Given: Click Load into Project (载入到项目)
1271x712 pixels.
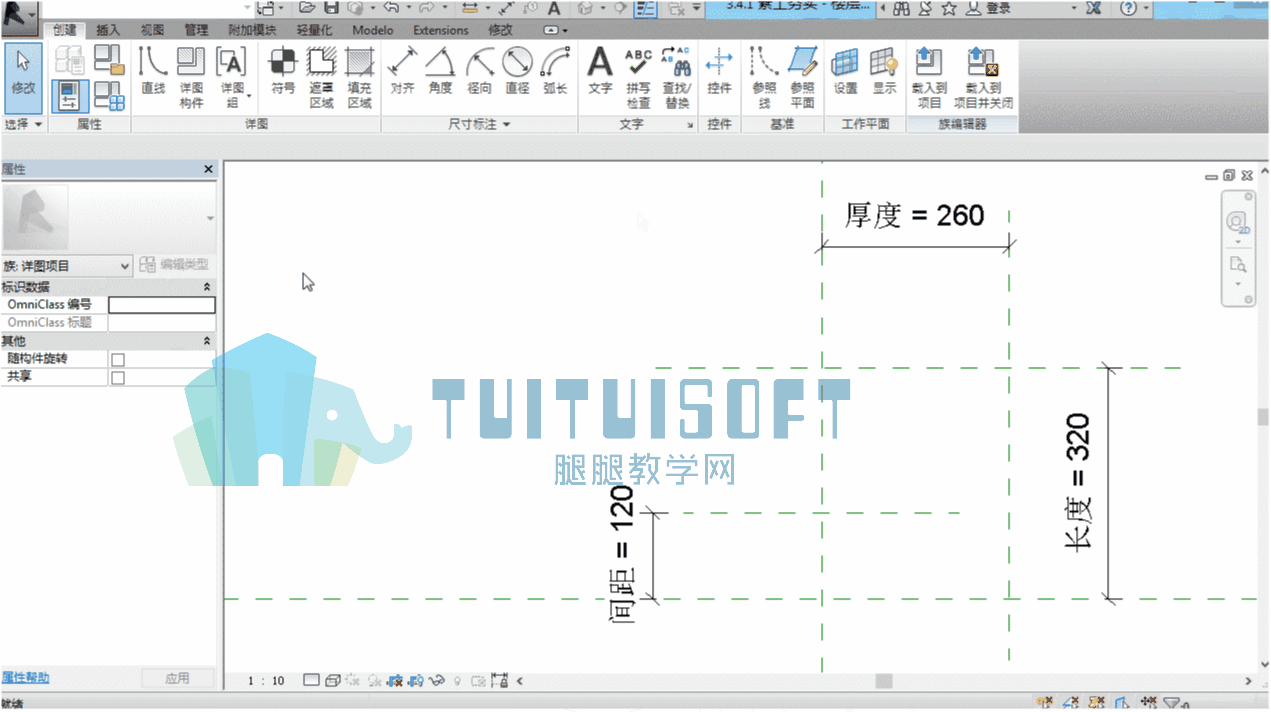Looking at the screenshot, I should point(929,77).
